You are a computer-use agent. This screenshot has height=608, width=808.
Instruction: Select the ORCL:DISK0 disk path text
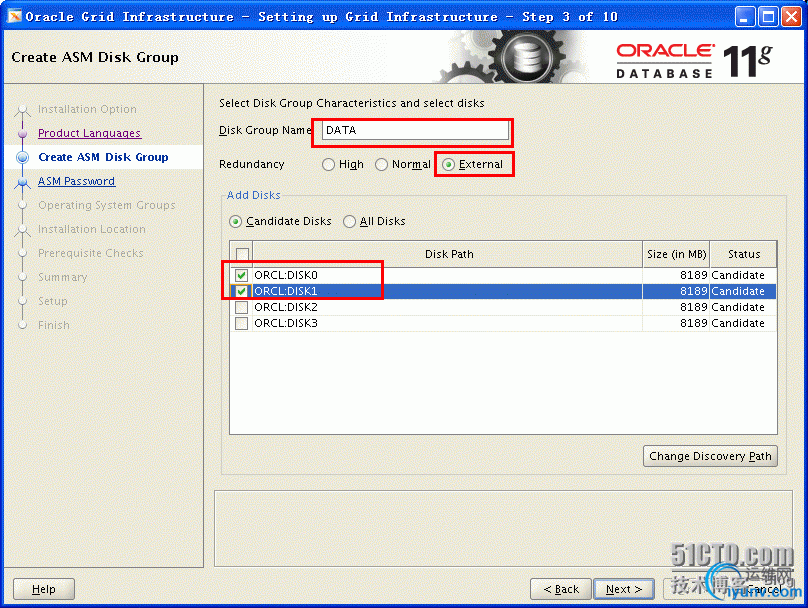tap(286, 275)
